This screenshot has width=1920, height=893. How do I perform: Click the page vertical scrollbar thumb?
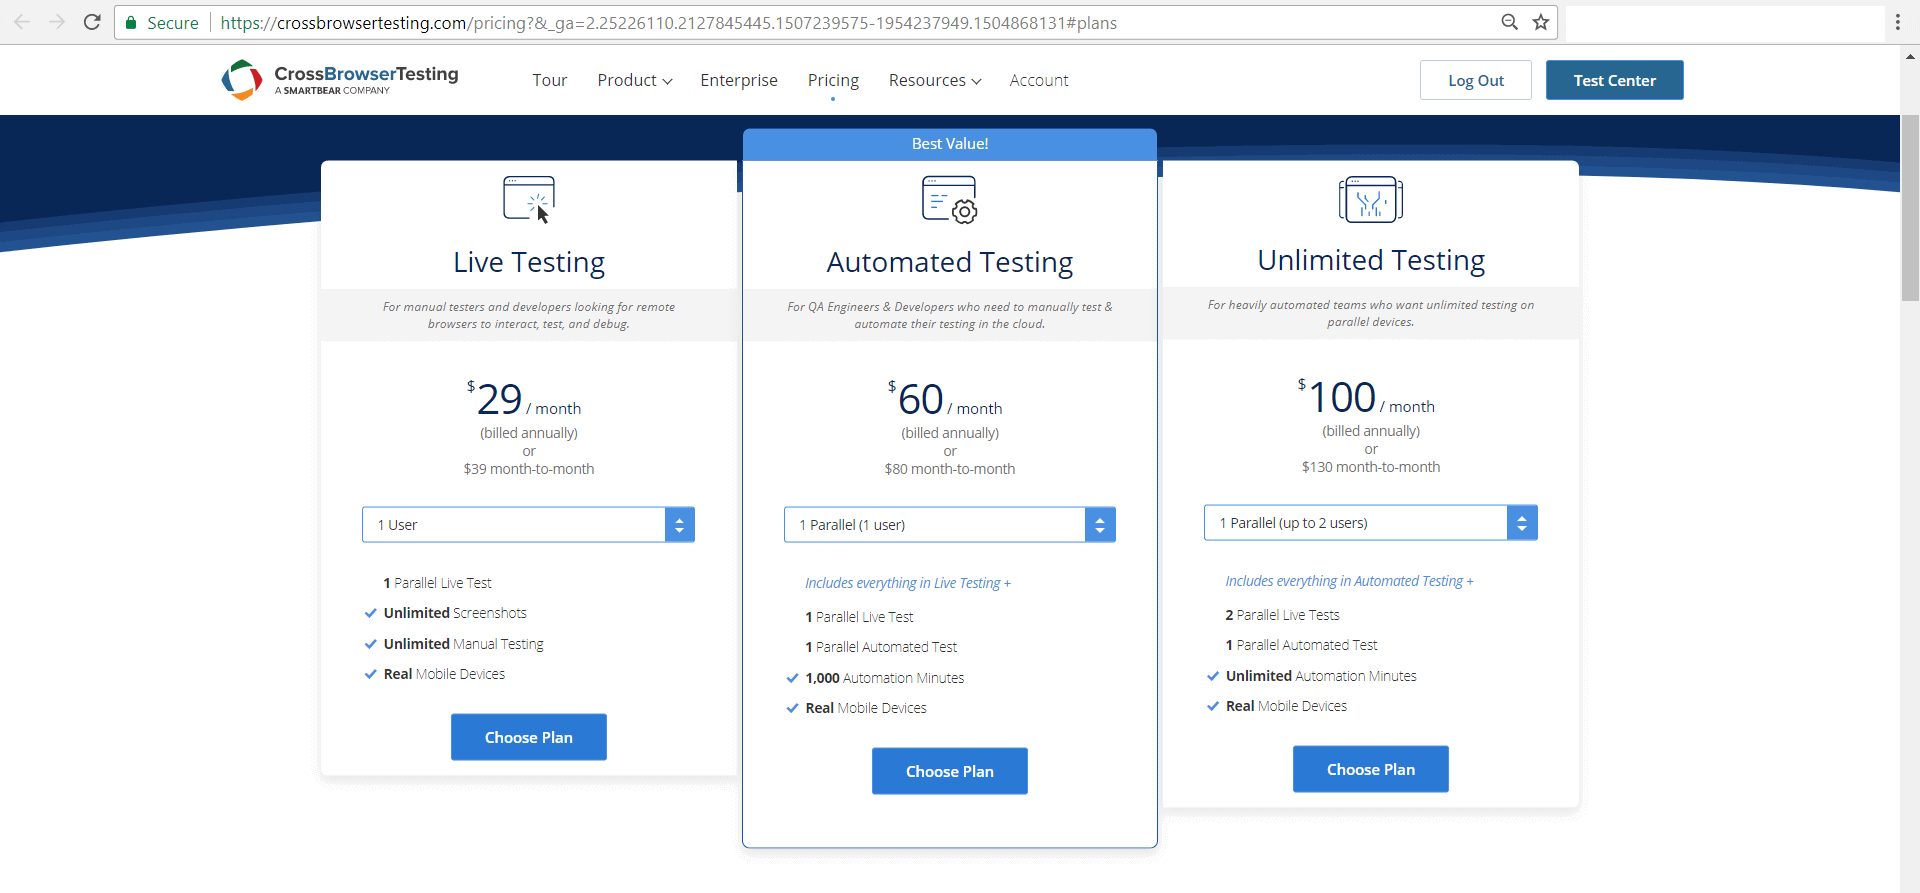(x=1910, y=208)
